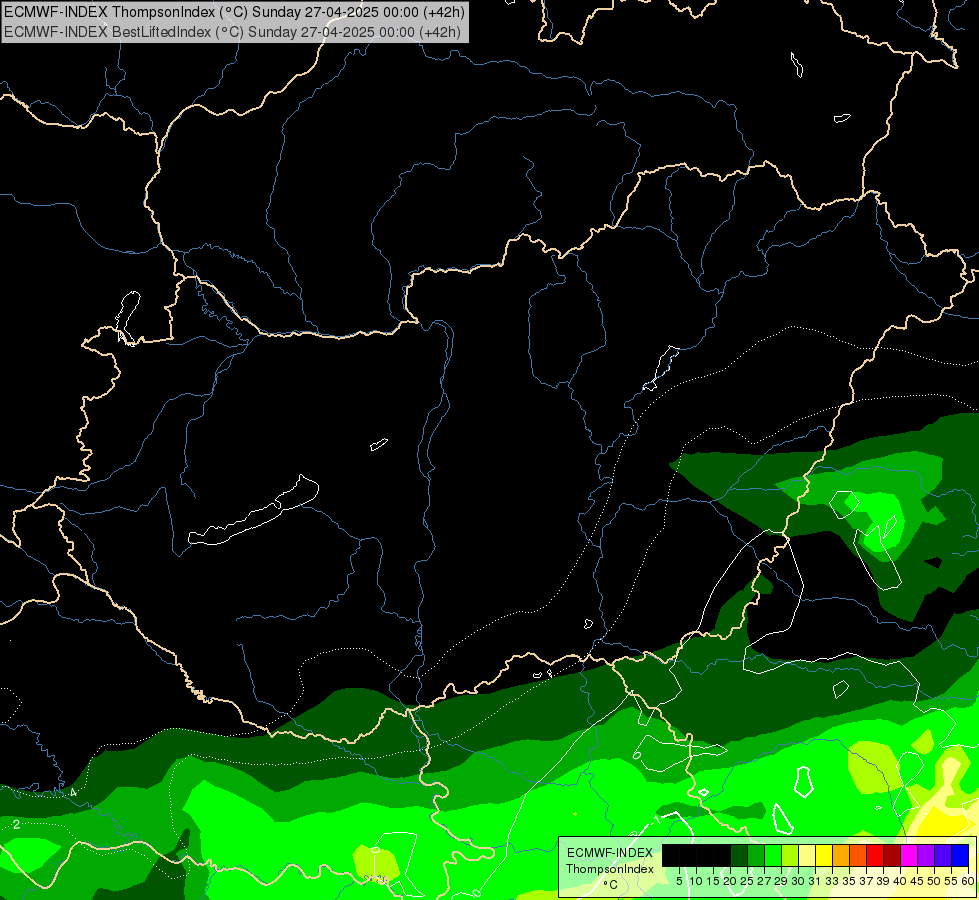
Task: Click the ThompsonIndex title line at top
Action: (x=234, y=11)
